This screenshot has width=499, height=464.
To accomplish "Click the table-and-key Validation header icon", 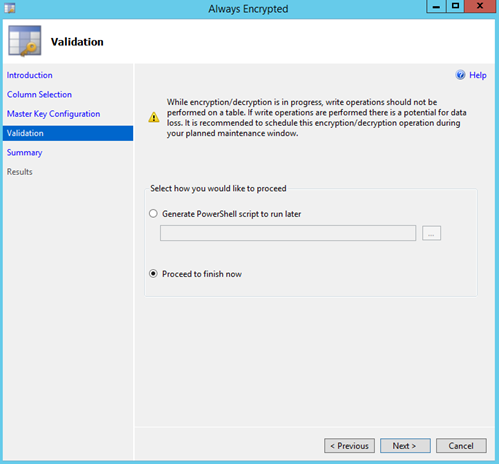I will (x=25, y=41).
